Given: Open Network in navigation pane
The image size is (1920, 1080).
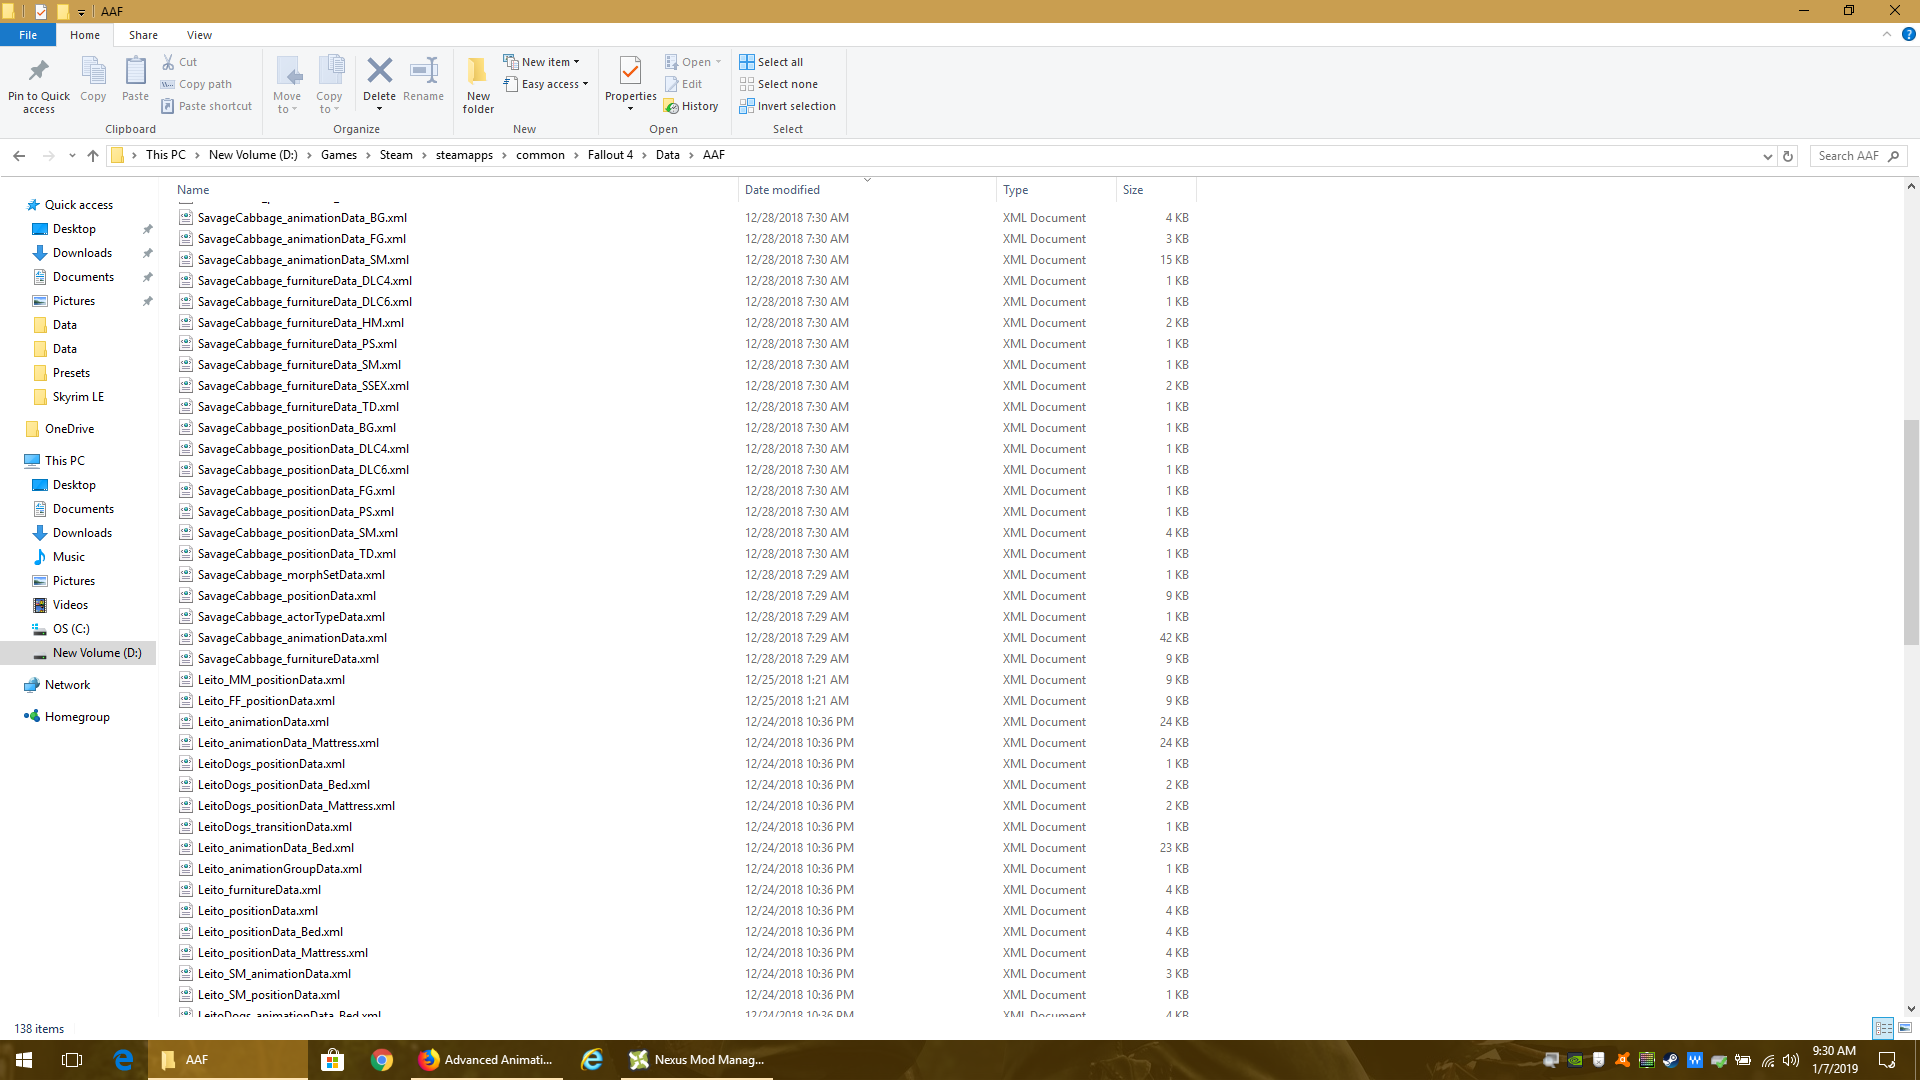Looking at the screenshot, I should pos(67,685).
